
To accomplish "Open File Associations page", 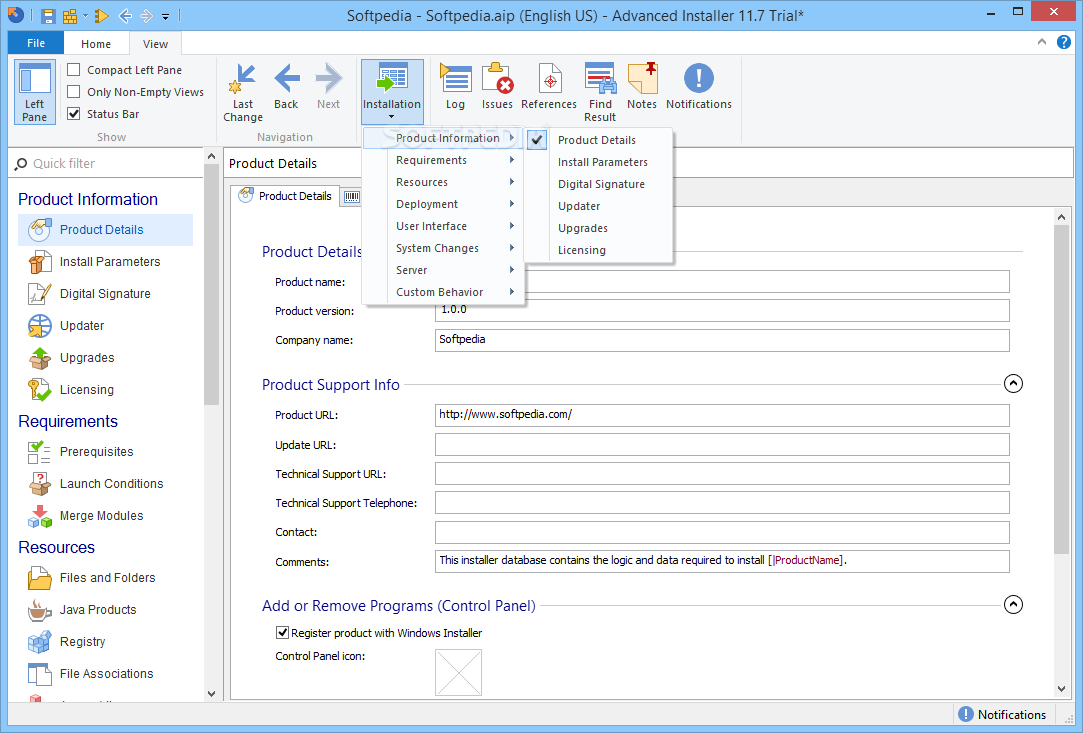I will (105, 674).
